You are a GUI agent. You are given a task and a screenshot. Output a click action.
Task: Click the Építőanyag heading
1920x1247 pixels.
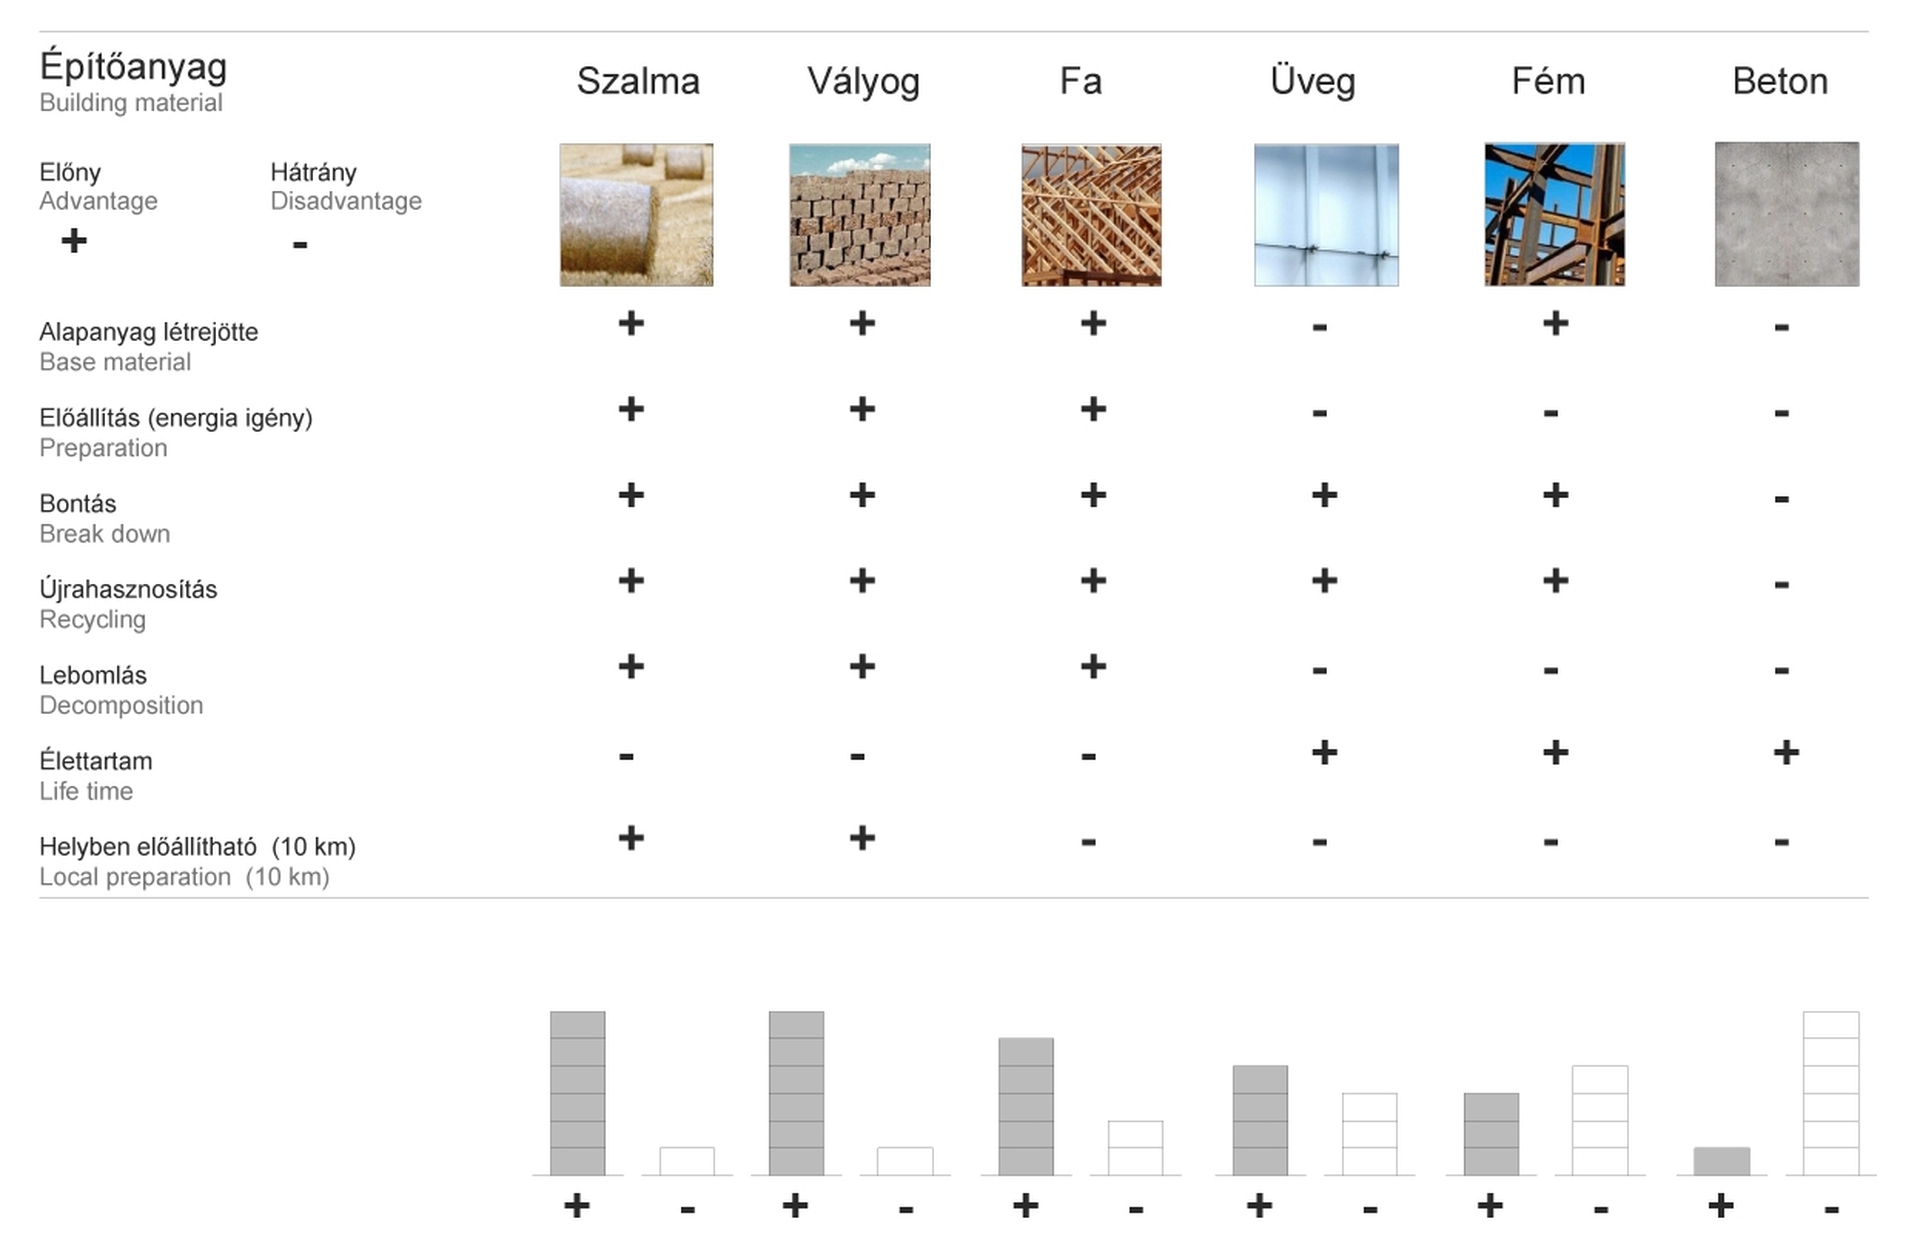pyautogui.click(x=133, y=67)
